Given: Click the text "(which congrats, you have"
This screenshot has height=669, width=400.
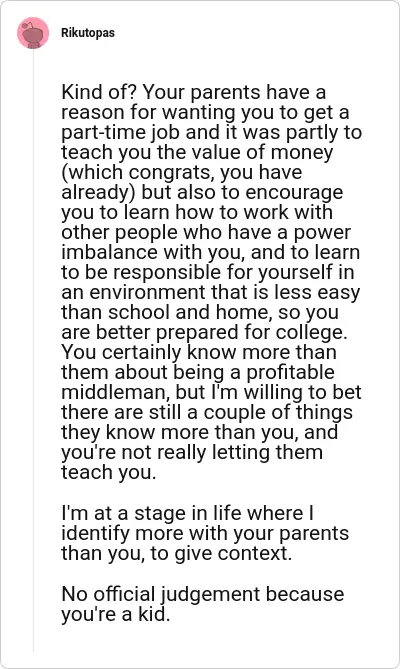Looking at the screenshot, I should coord(182,173).
